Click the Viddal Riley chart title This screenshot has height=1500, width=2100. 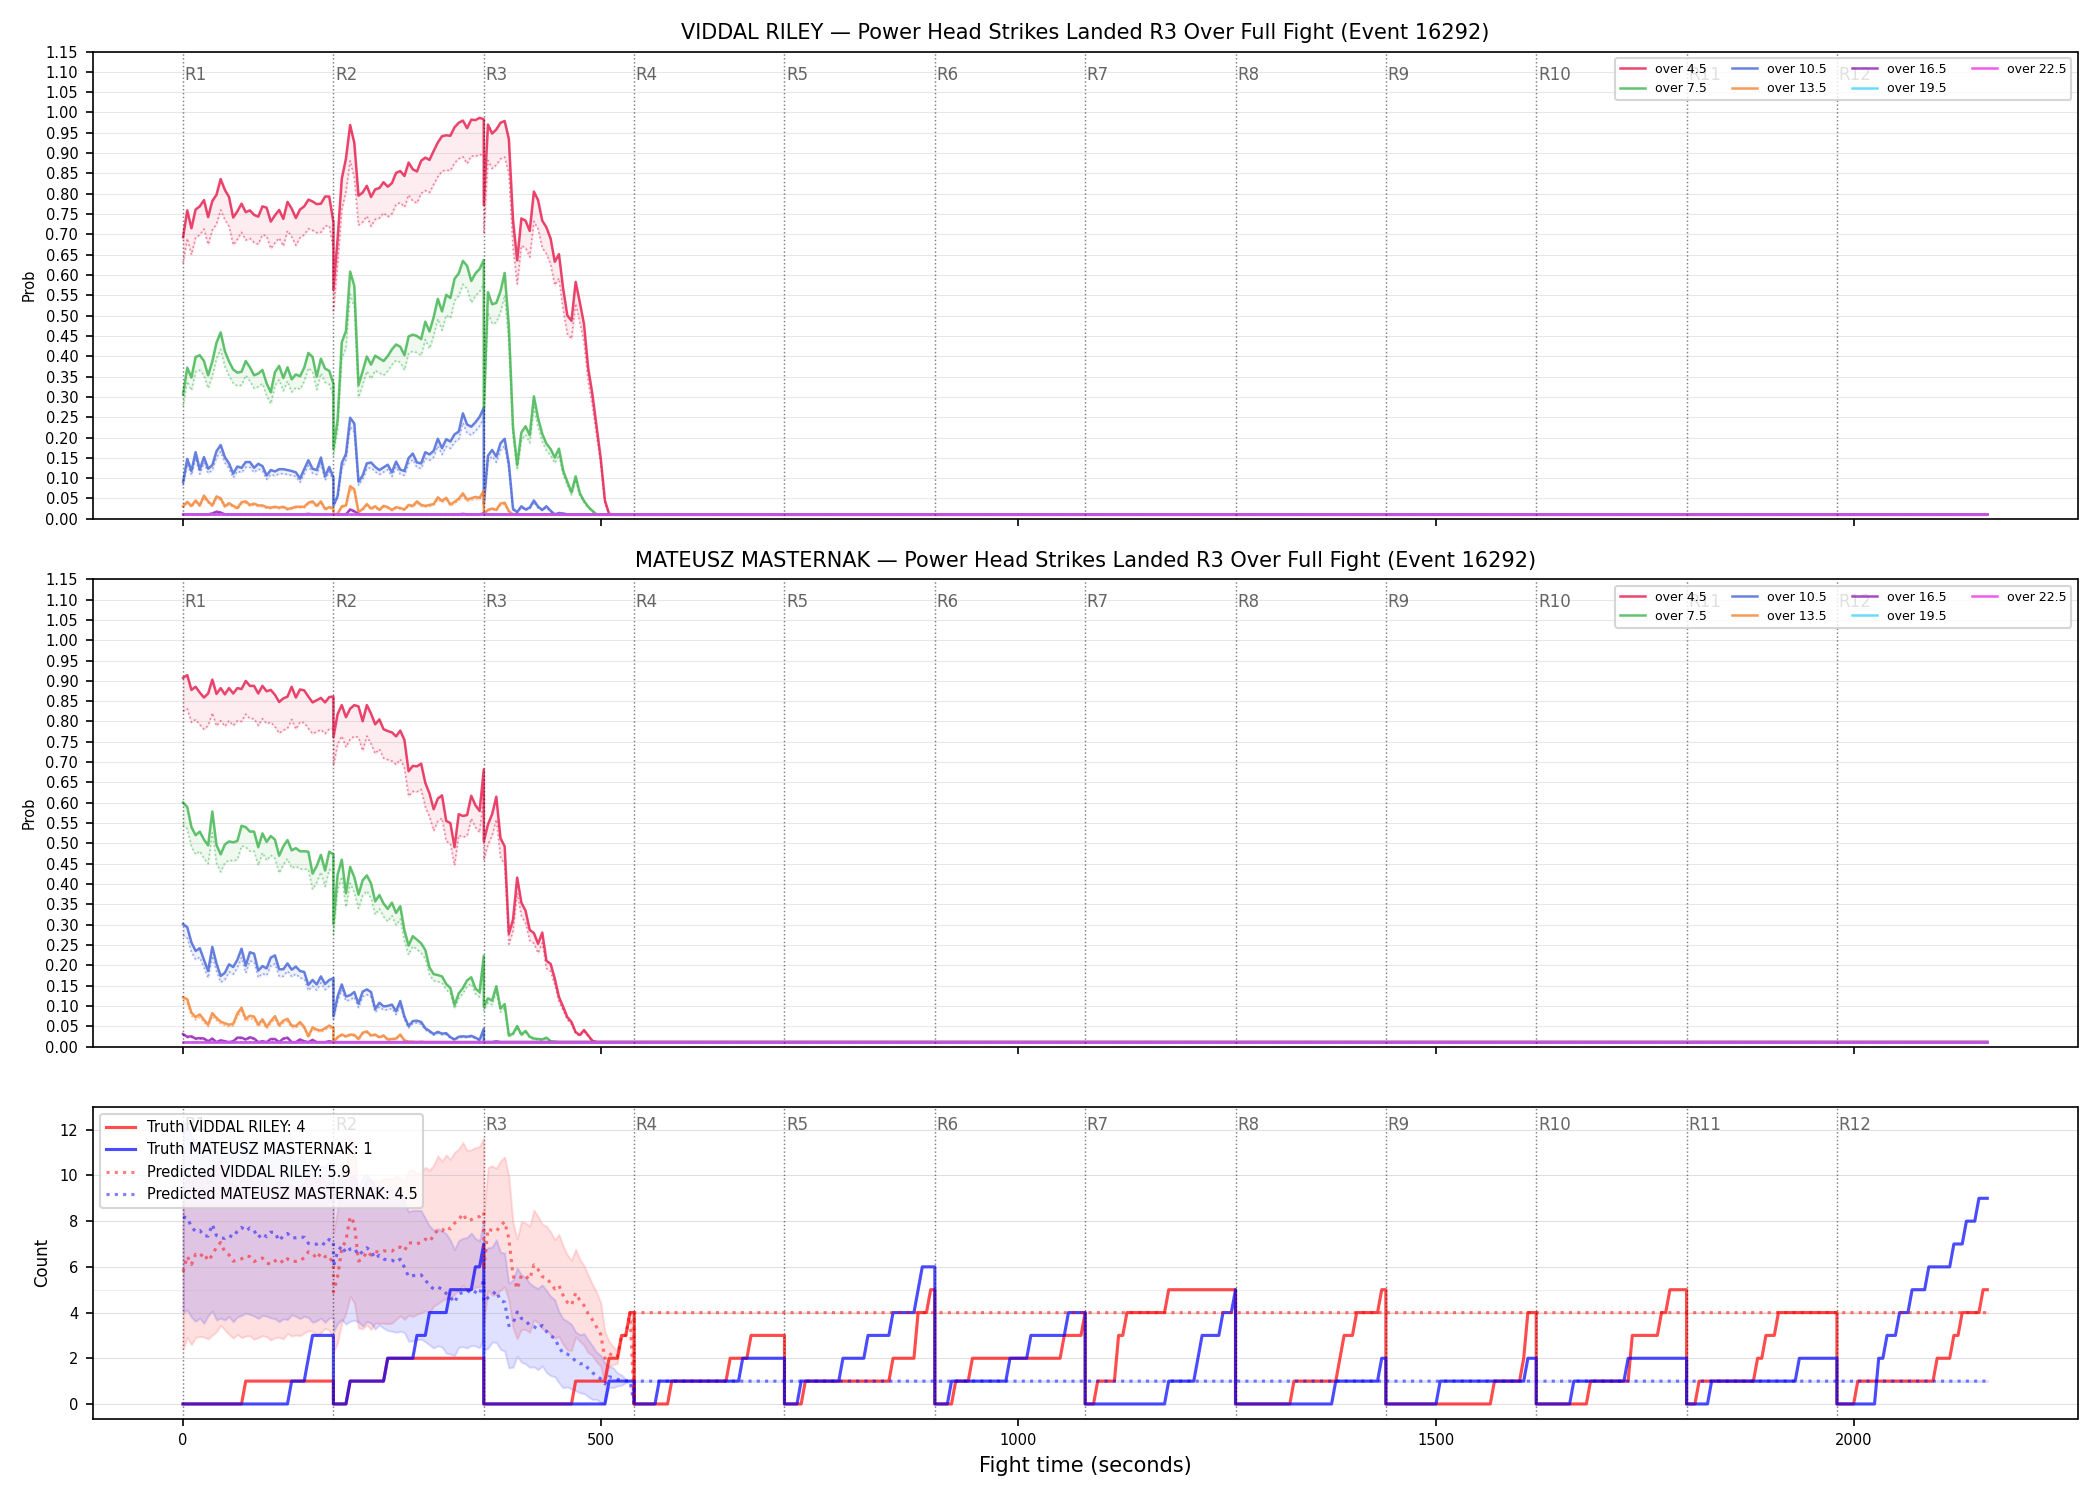point(1085,32)
